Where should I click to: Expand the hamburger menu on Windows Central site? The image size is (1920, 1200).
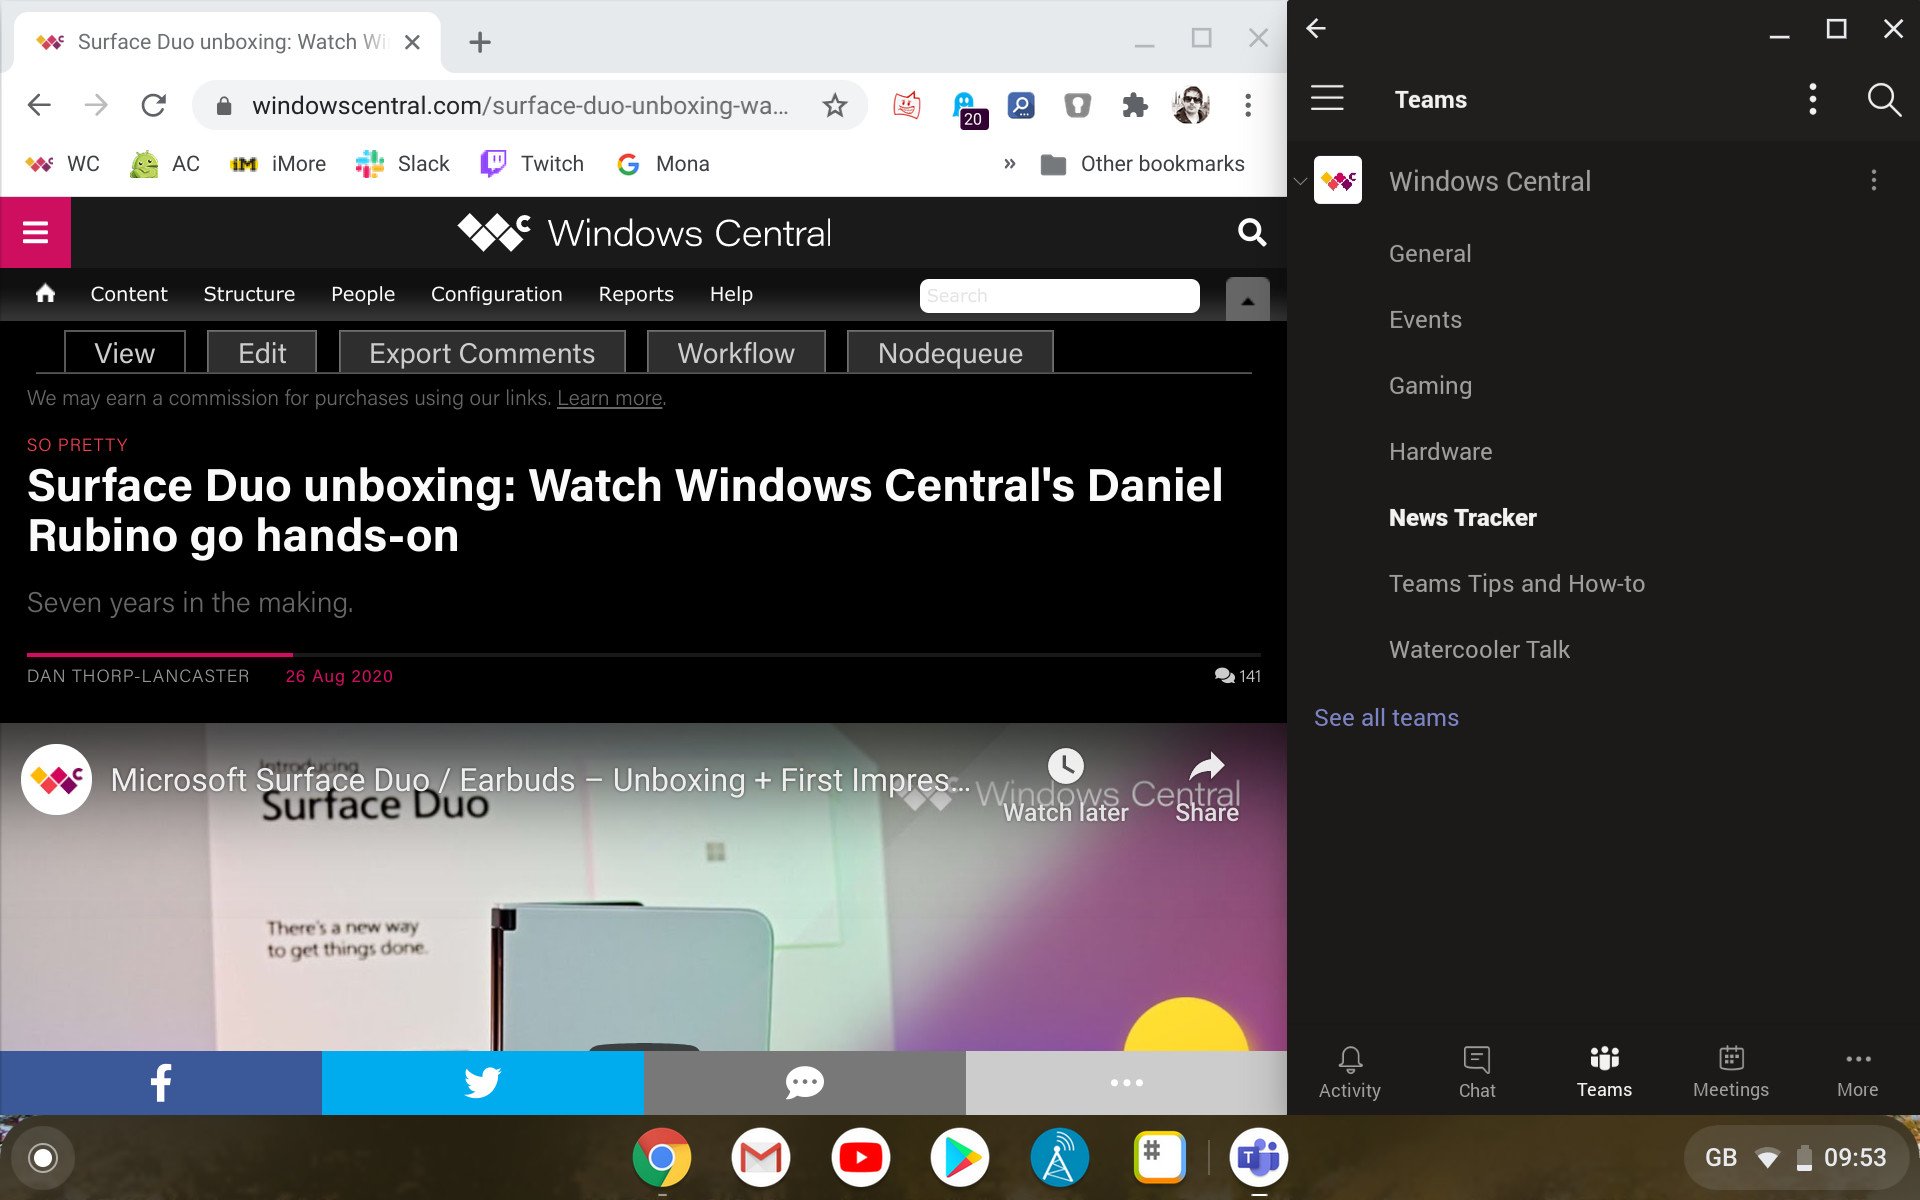tap(35, 231)
